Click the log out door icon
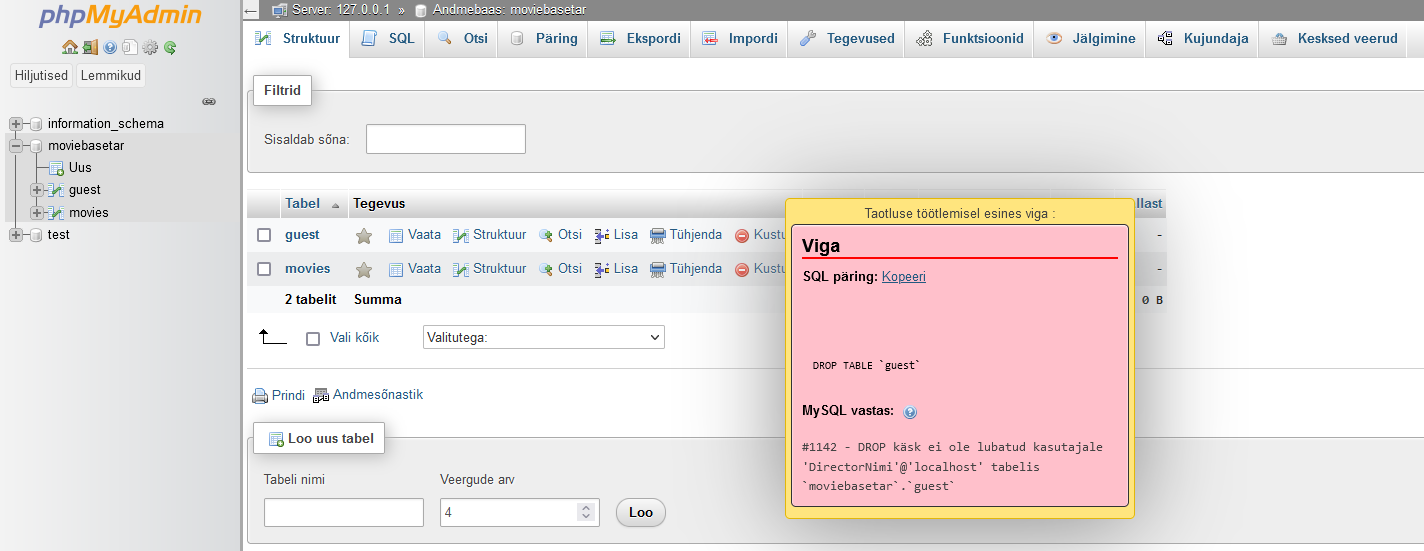 [90, 47]
